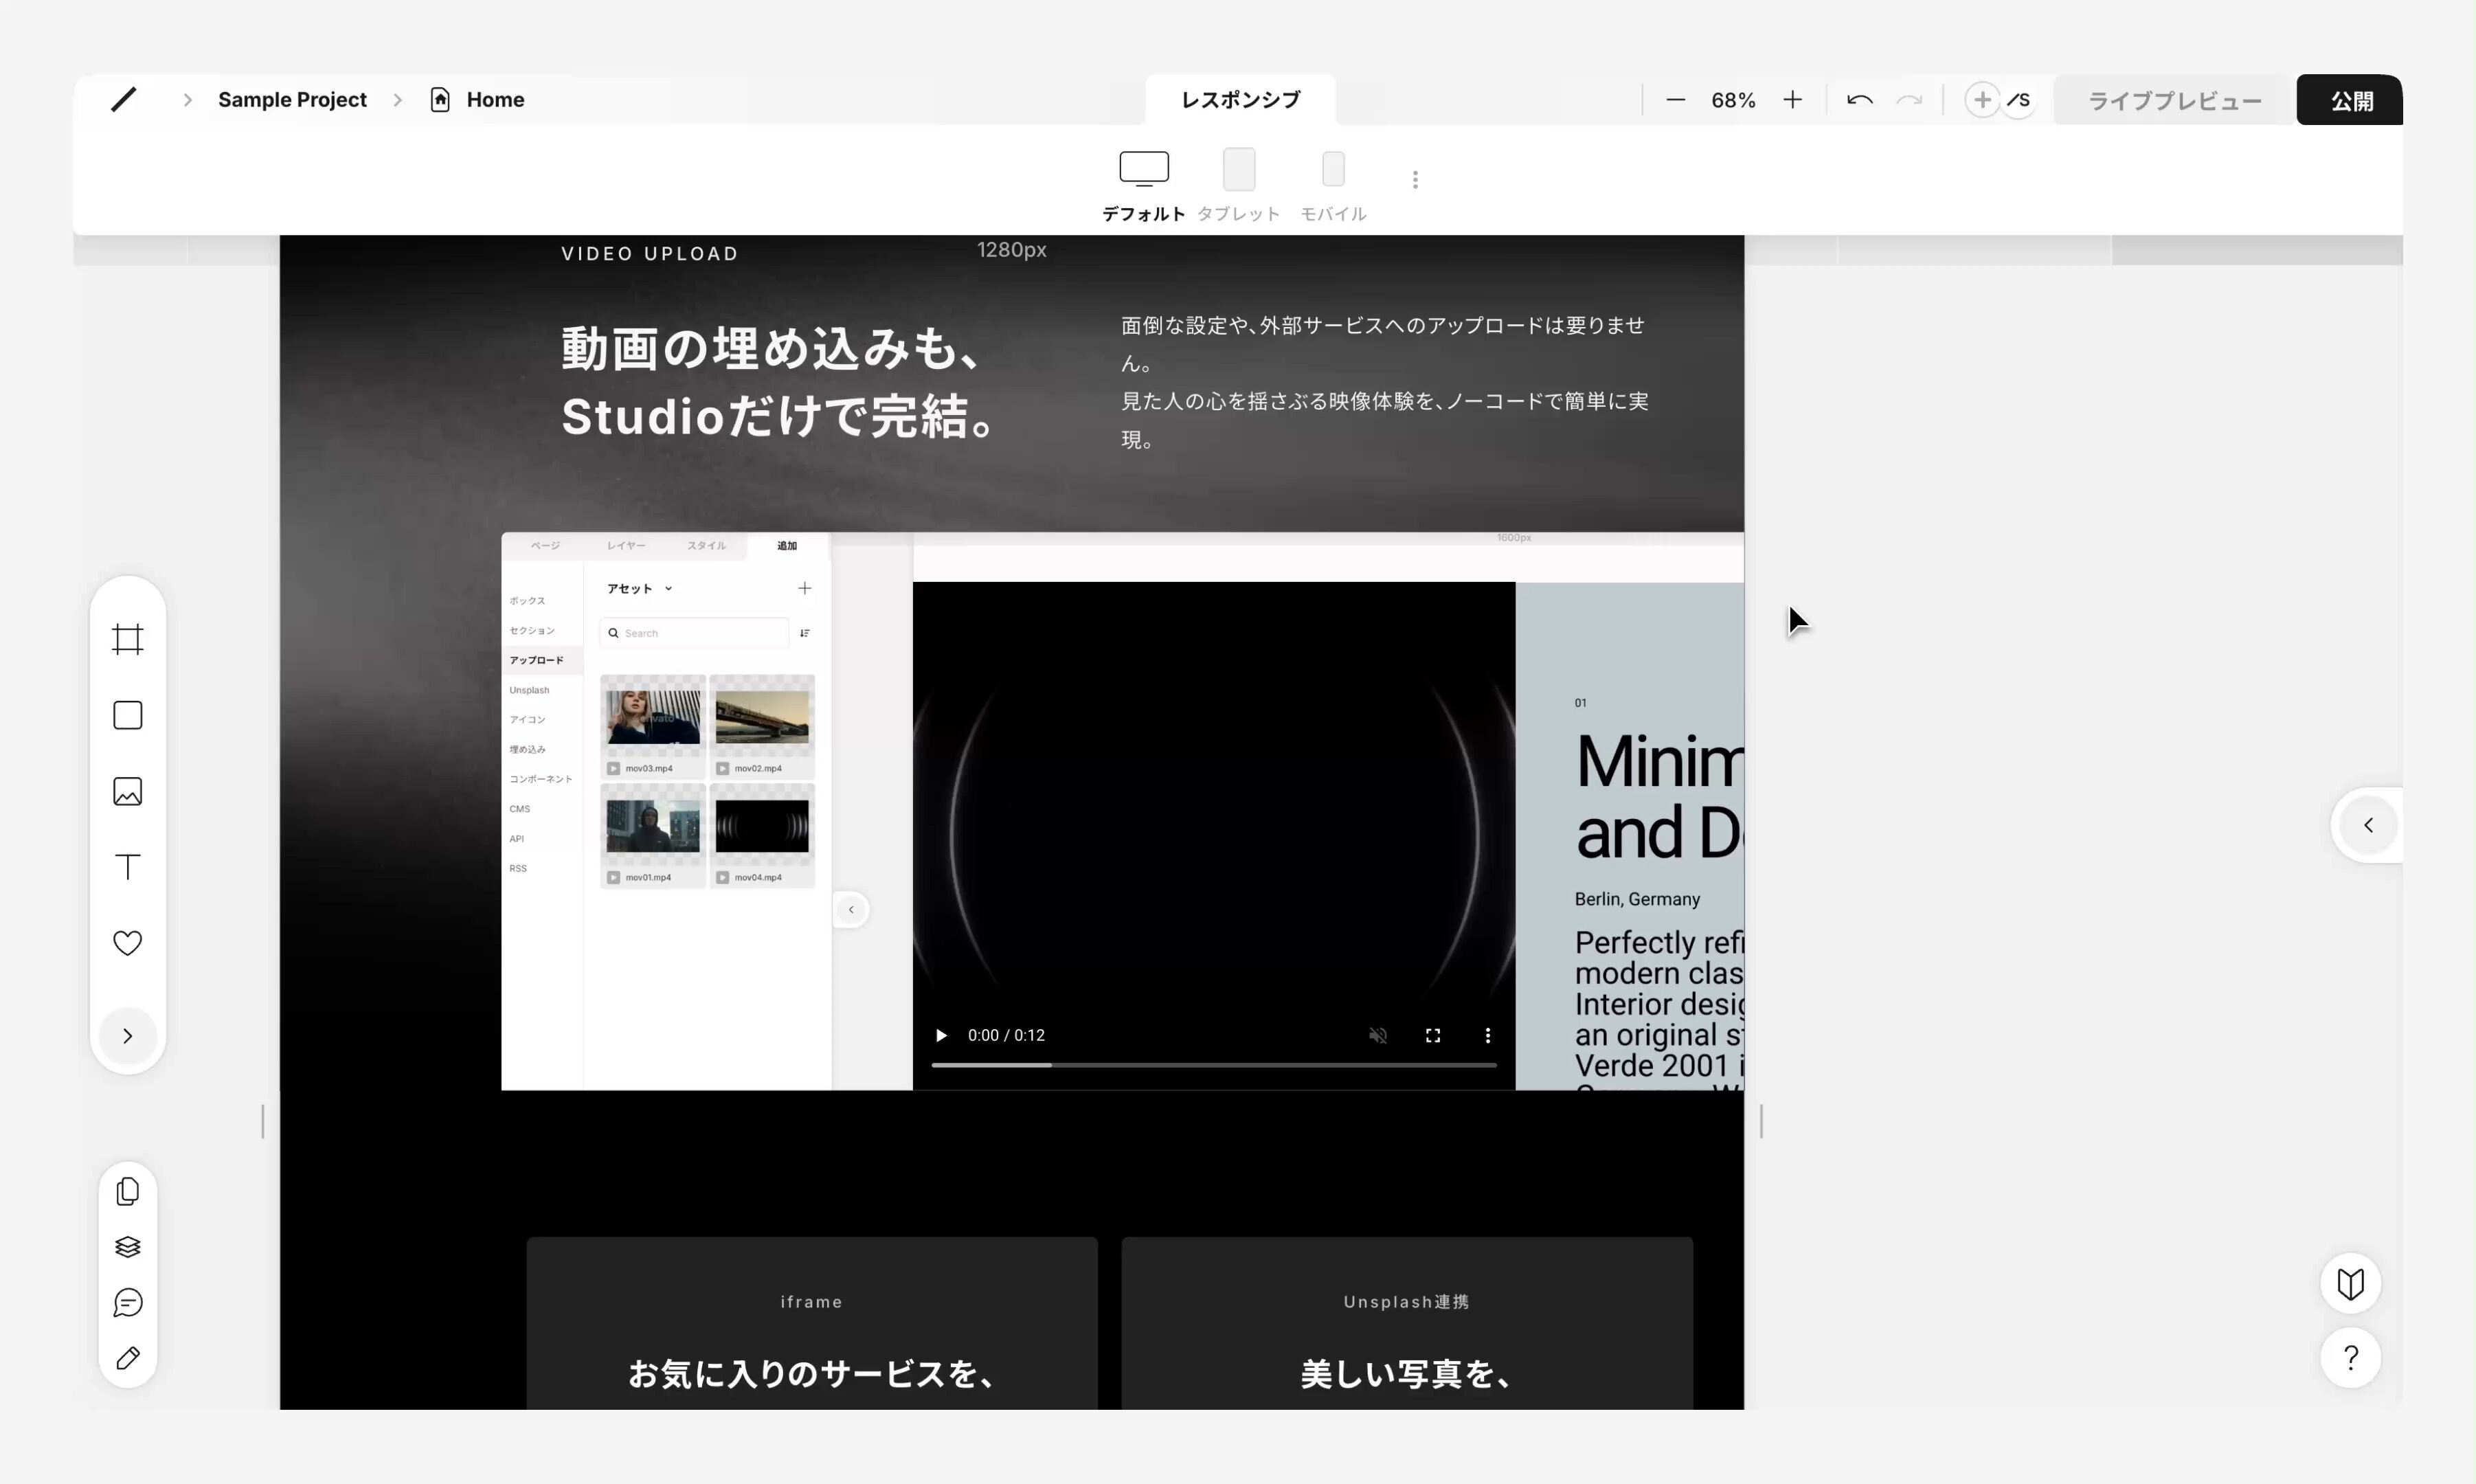The height and width of the screenshot is (1484, 2476).
Task: Click the asset sort order icon
Action: pos(805,633)
